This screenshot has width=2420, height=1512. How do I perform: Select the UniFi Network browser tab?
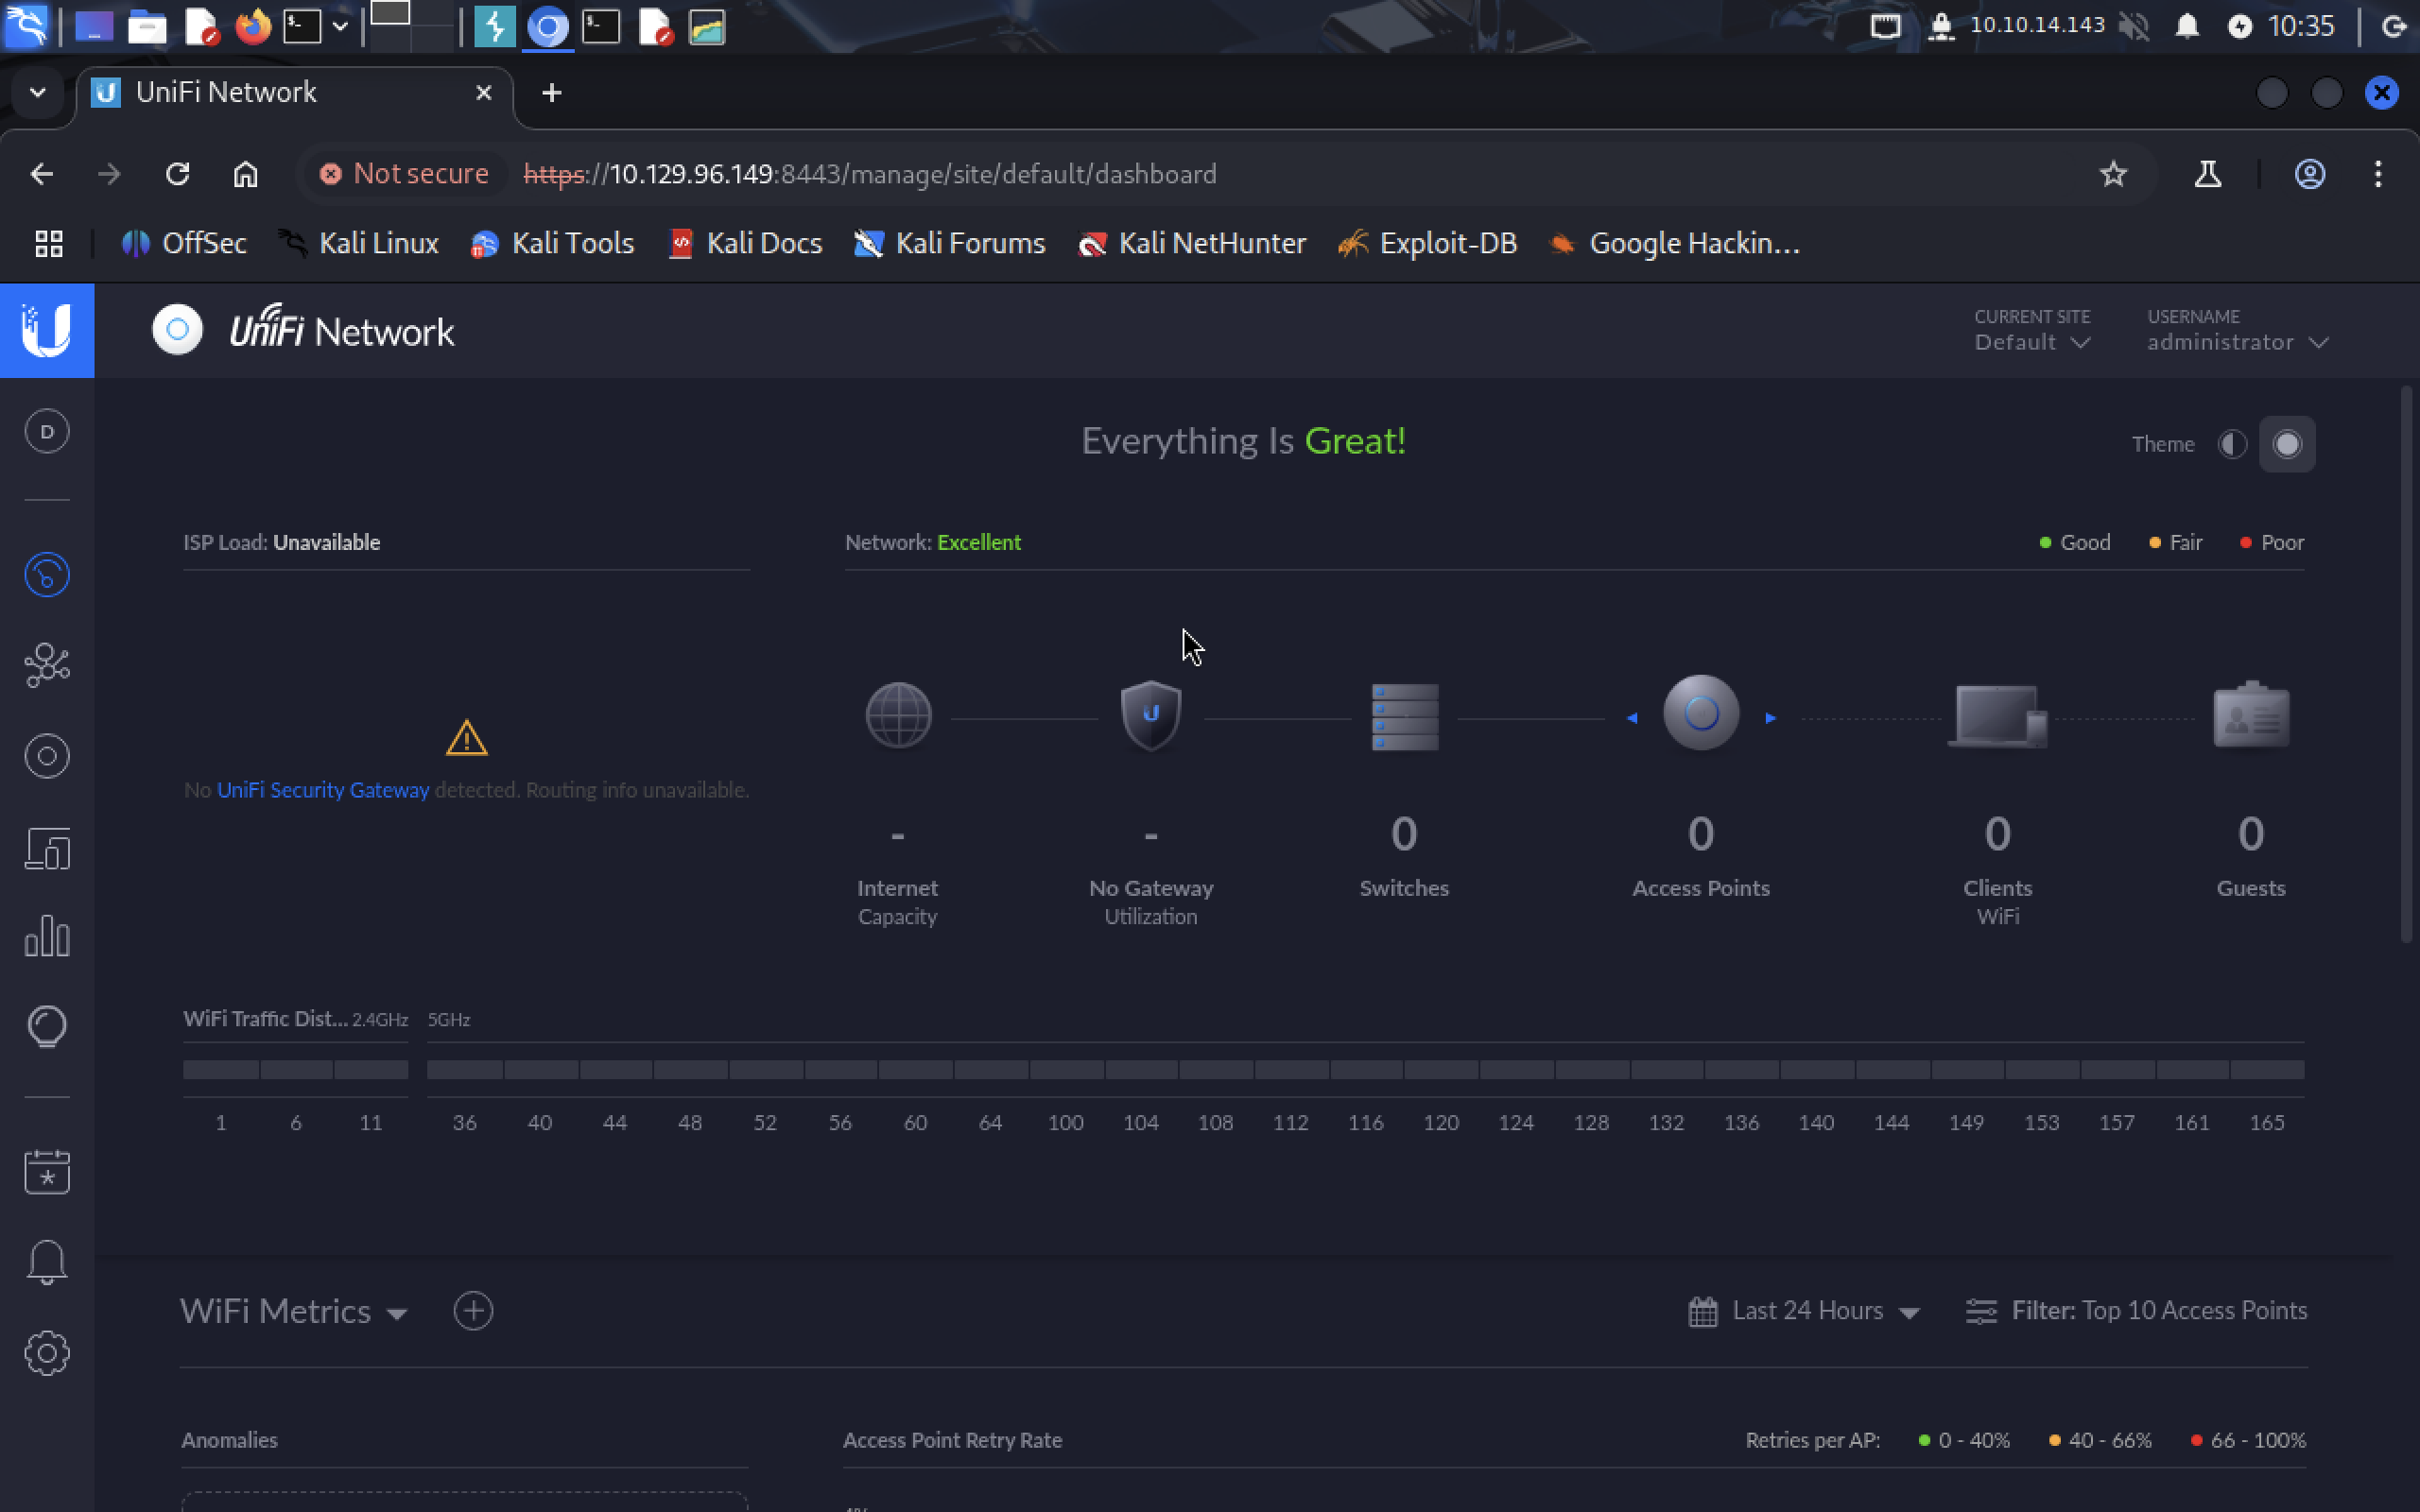(x=294, y=93)
